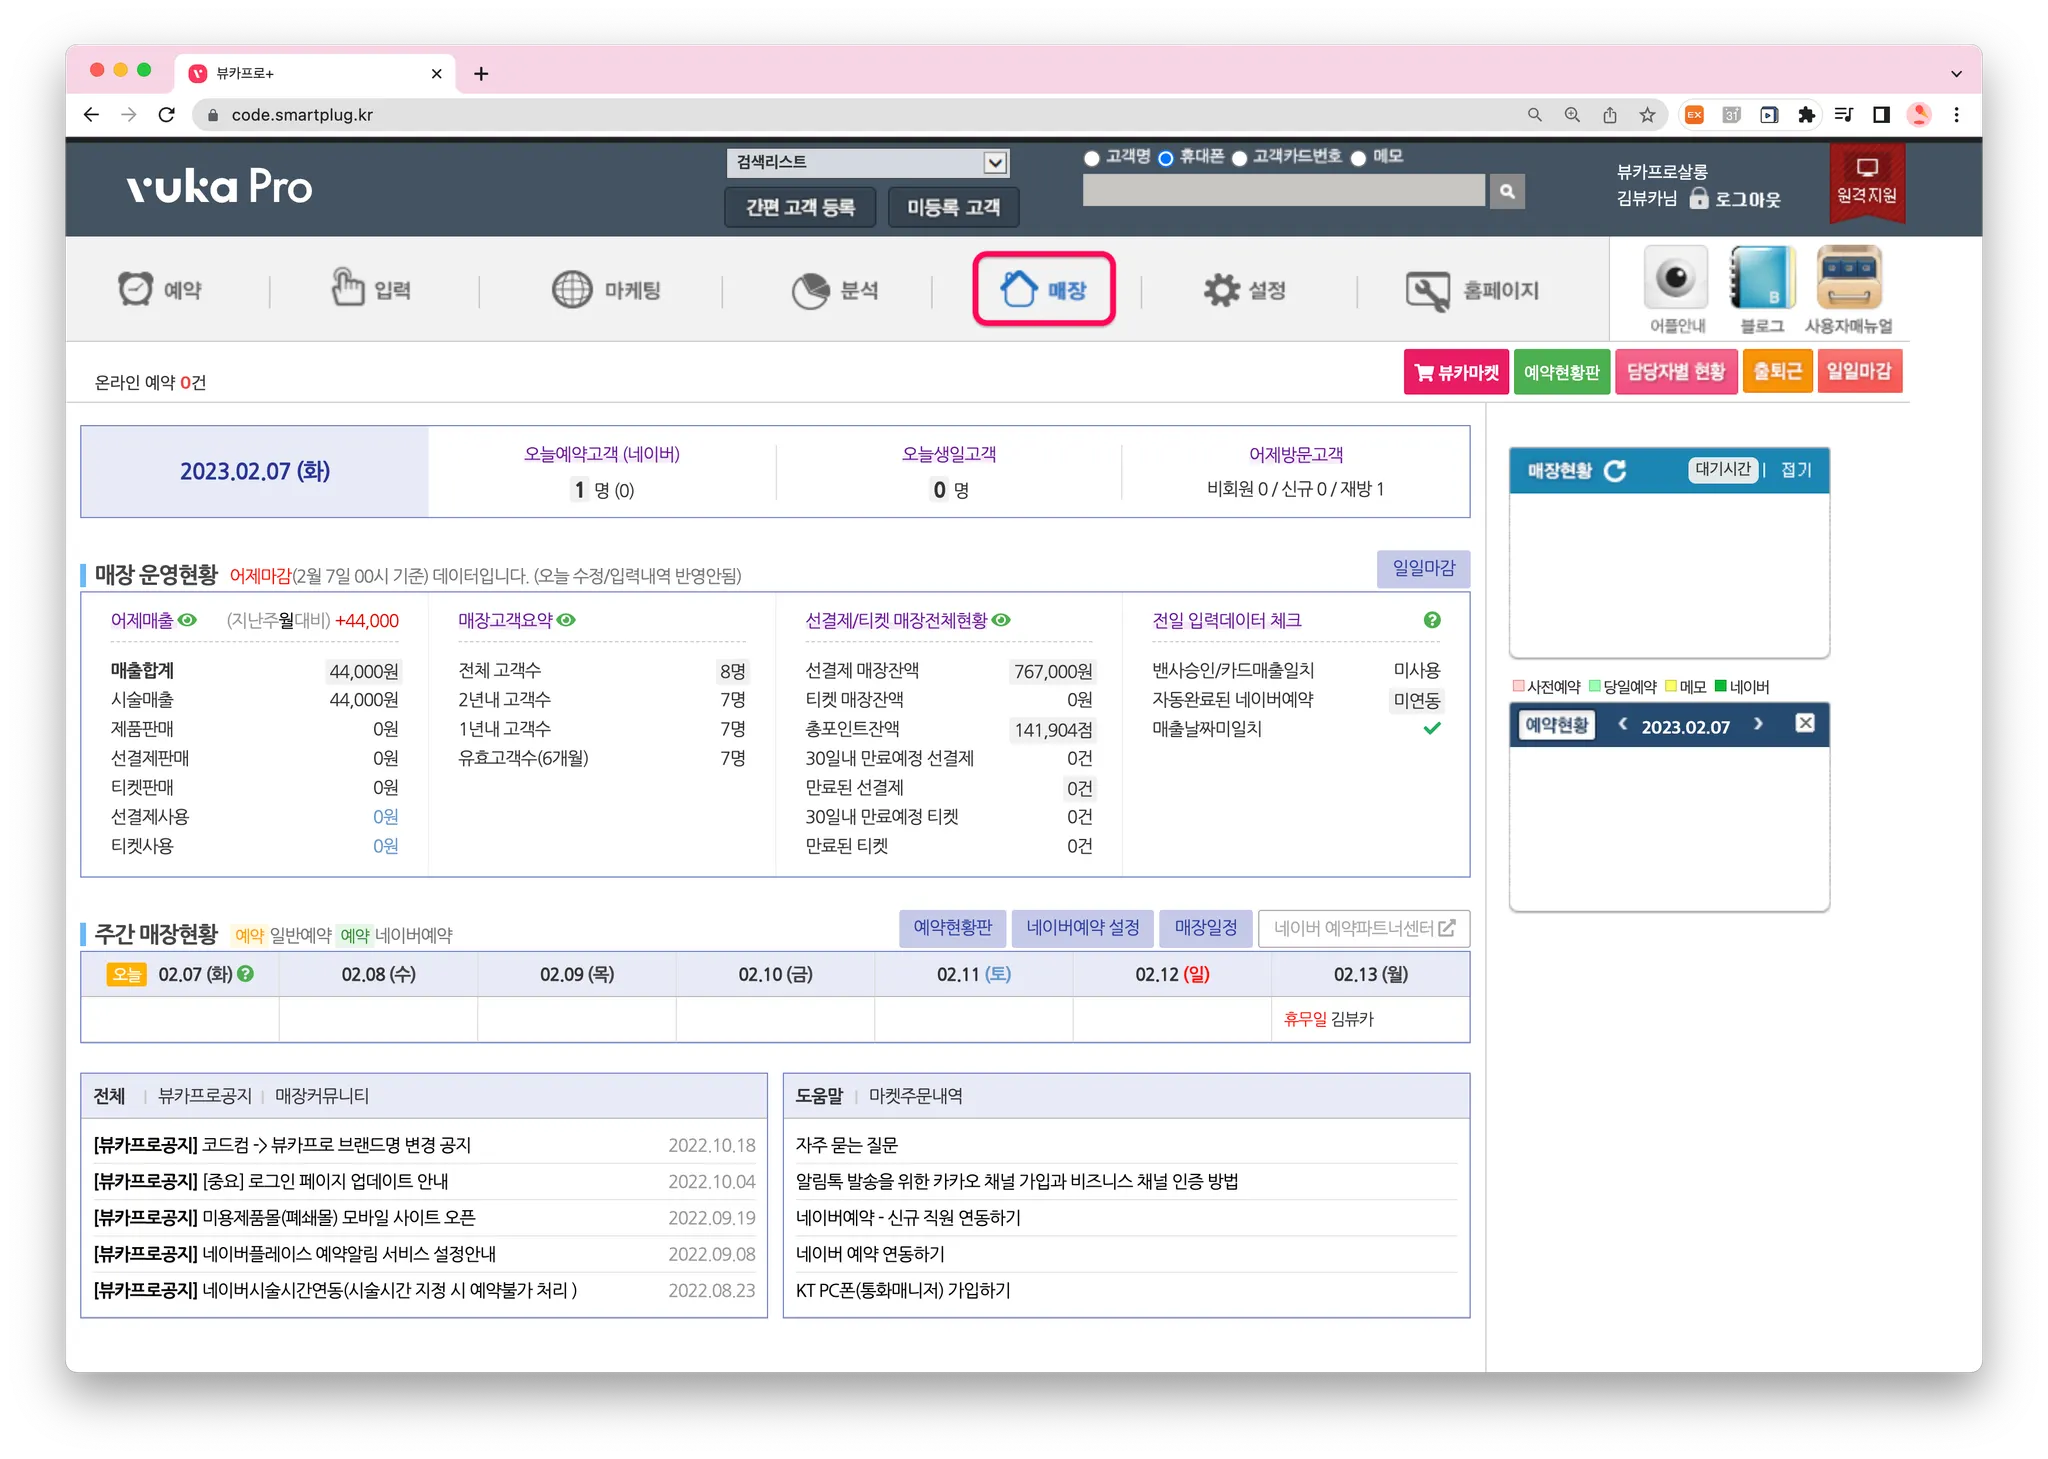
Task: Close the 예약현황 panel with X
Action: [1804, 723]
